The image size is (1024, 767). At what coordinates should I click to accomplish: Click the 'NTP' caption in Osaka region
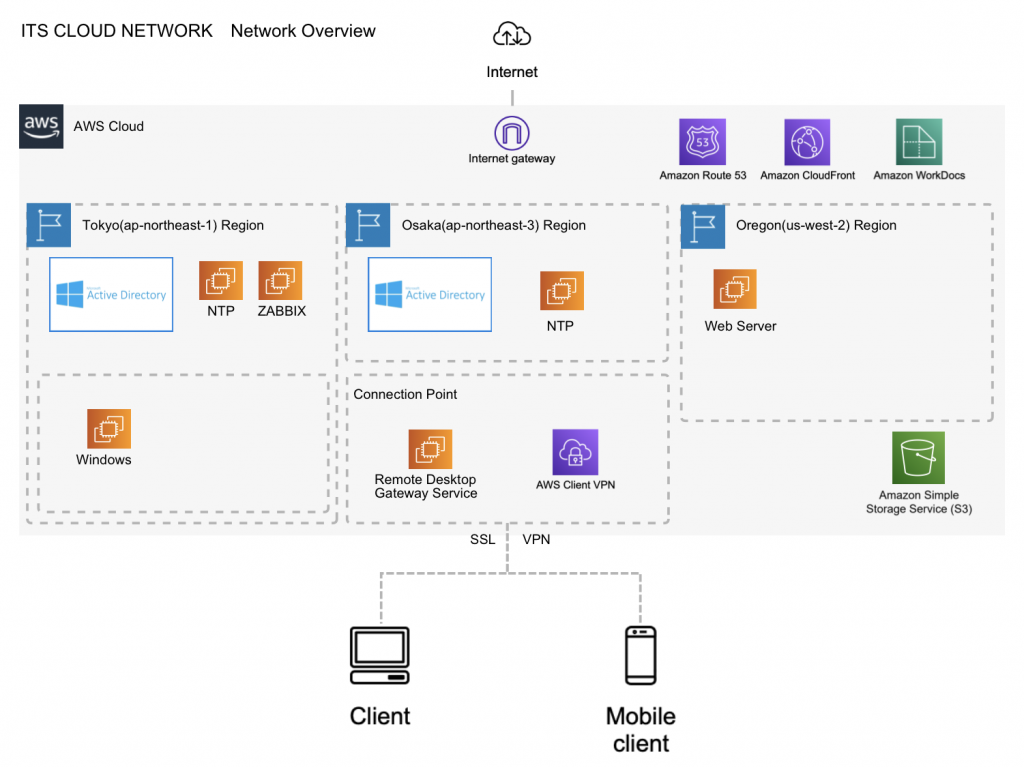click(x=560, y=326)
